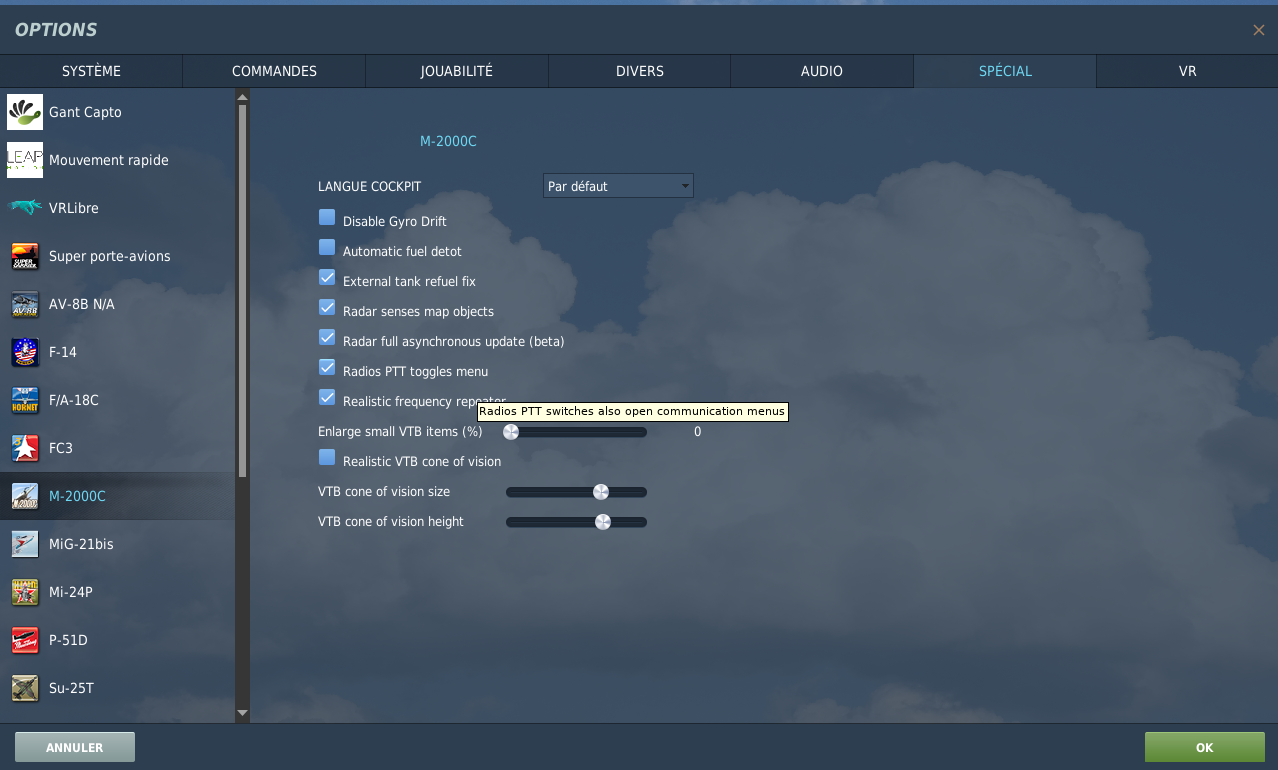Enable Disable Gyro Drift checkbox
The width and height of the screenshot is (1278, 770).
[327, 218]
